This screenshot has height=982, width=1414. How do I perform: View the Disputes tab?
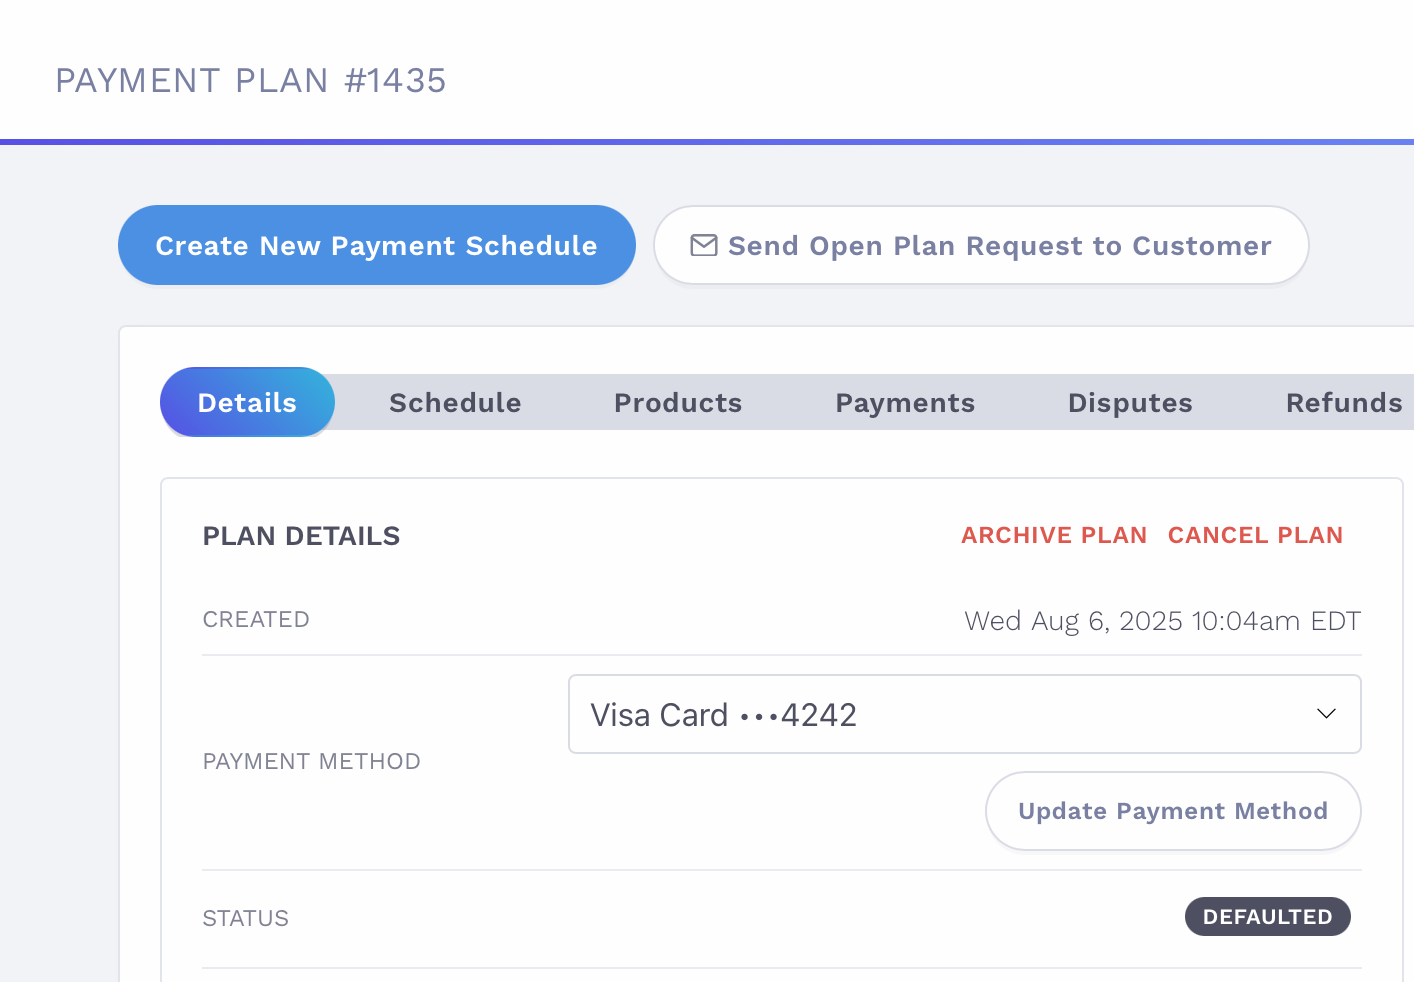point(1130,403)
